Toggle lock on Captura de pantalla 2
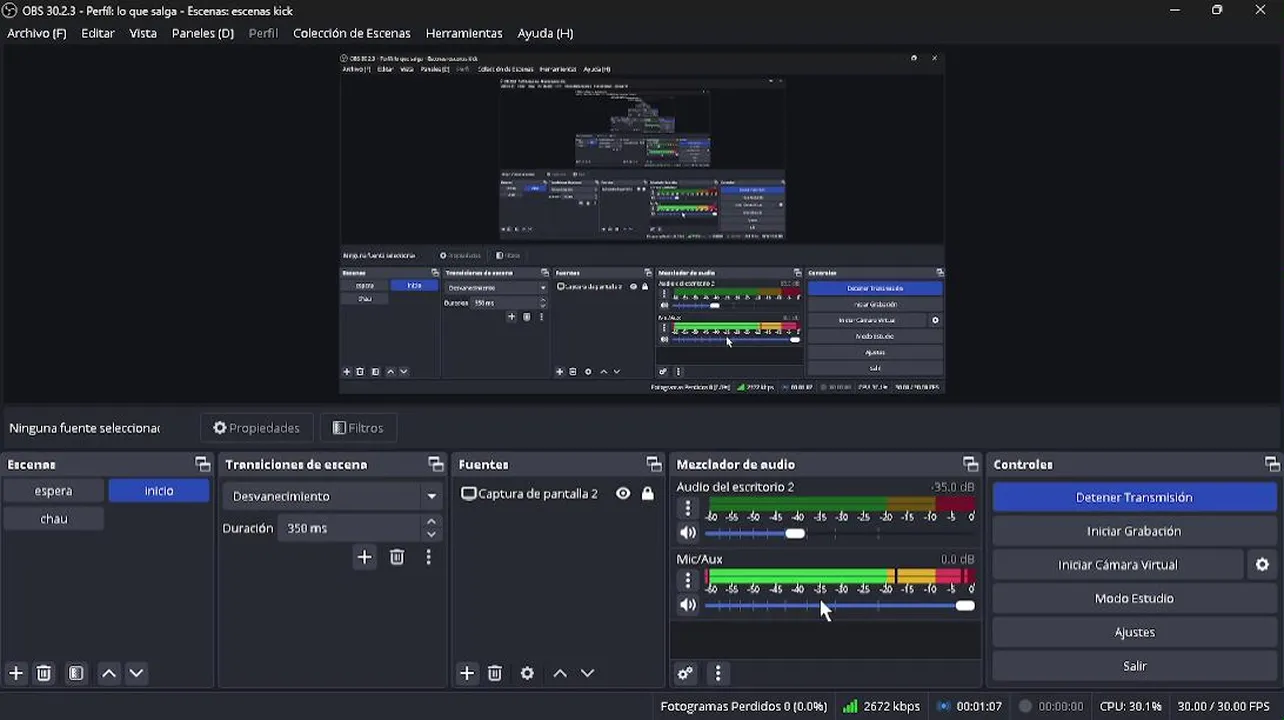This screenshot has width=1284, height=720. tap(648, 494)
